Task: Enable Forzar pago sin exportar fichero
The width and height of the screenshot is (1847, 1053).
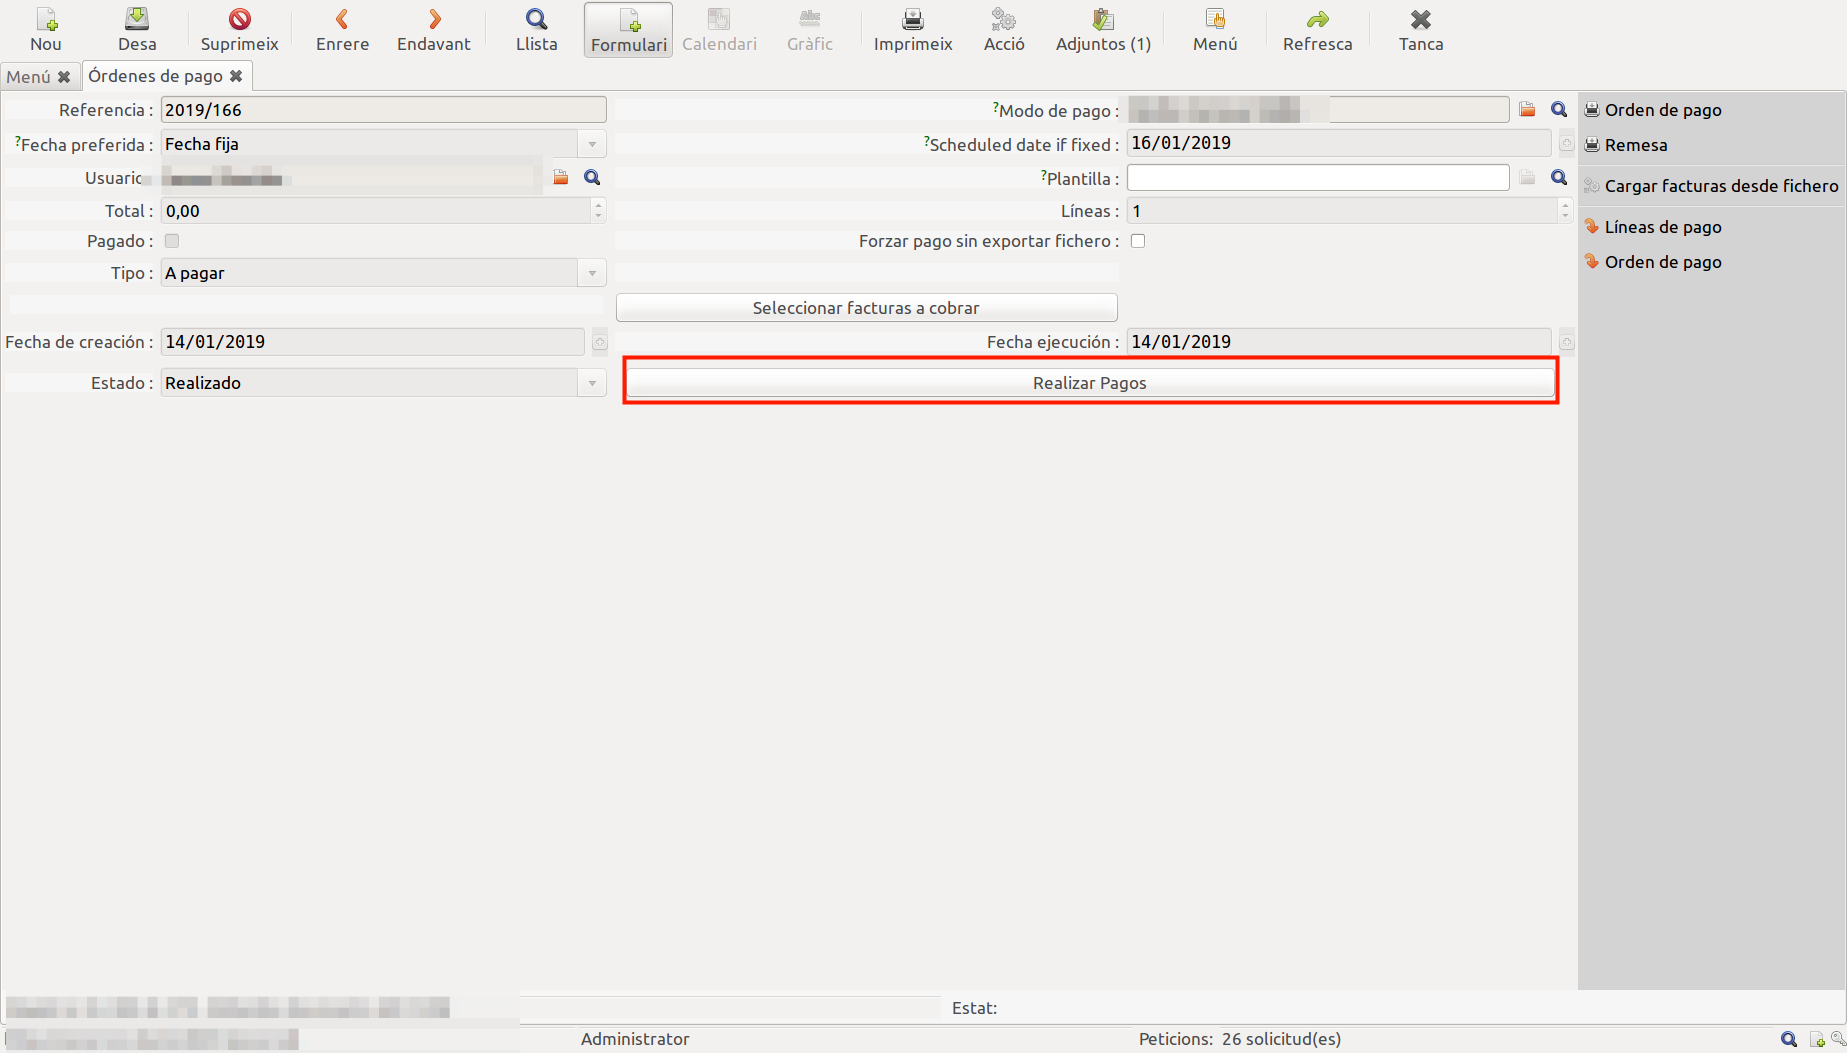Action: (x=1138, y=241)
